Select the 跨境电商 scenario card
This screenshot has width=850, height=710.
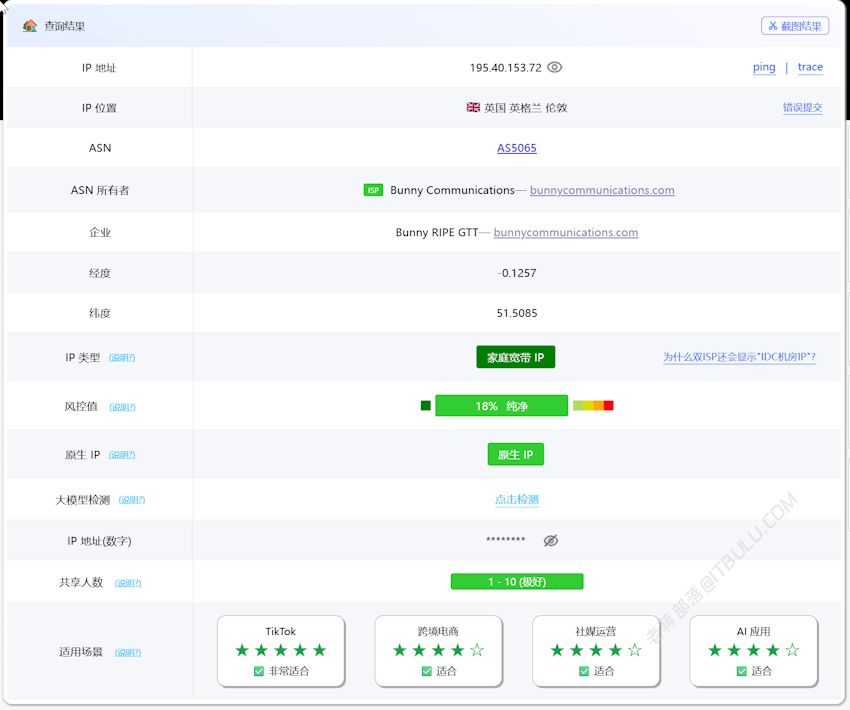tap(439, 651)
